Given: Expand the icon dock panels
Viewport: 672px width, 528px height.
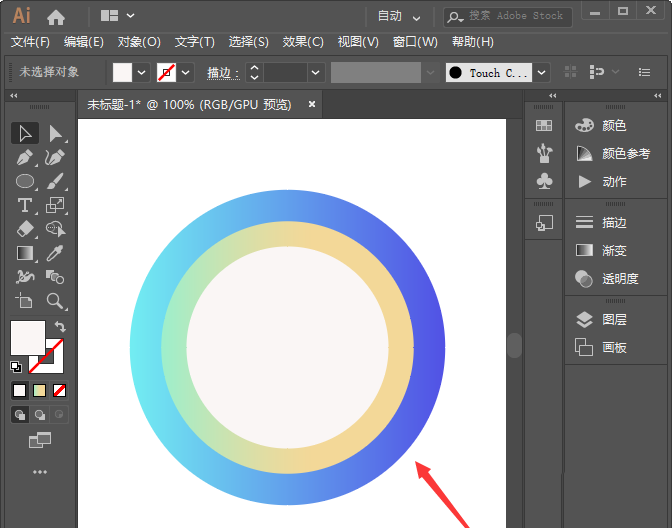Looking at the screenshot, I should 553,96.
